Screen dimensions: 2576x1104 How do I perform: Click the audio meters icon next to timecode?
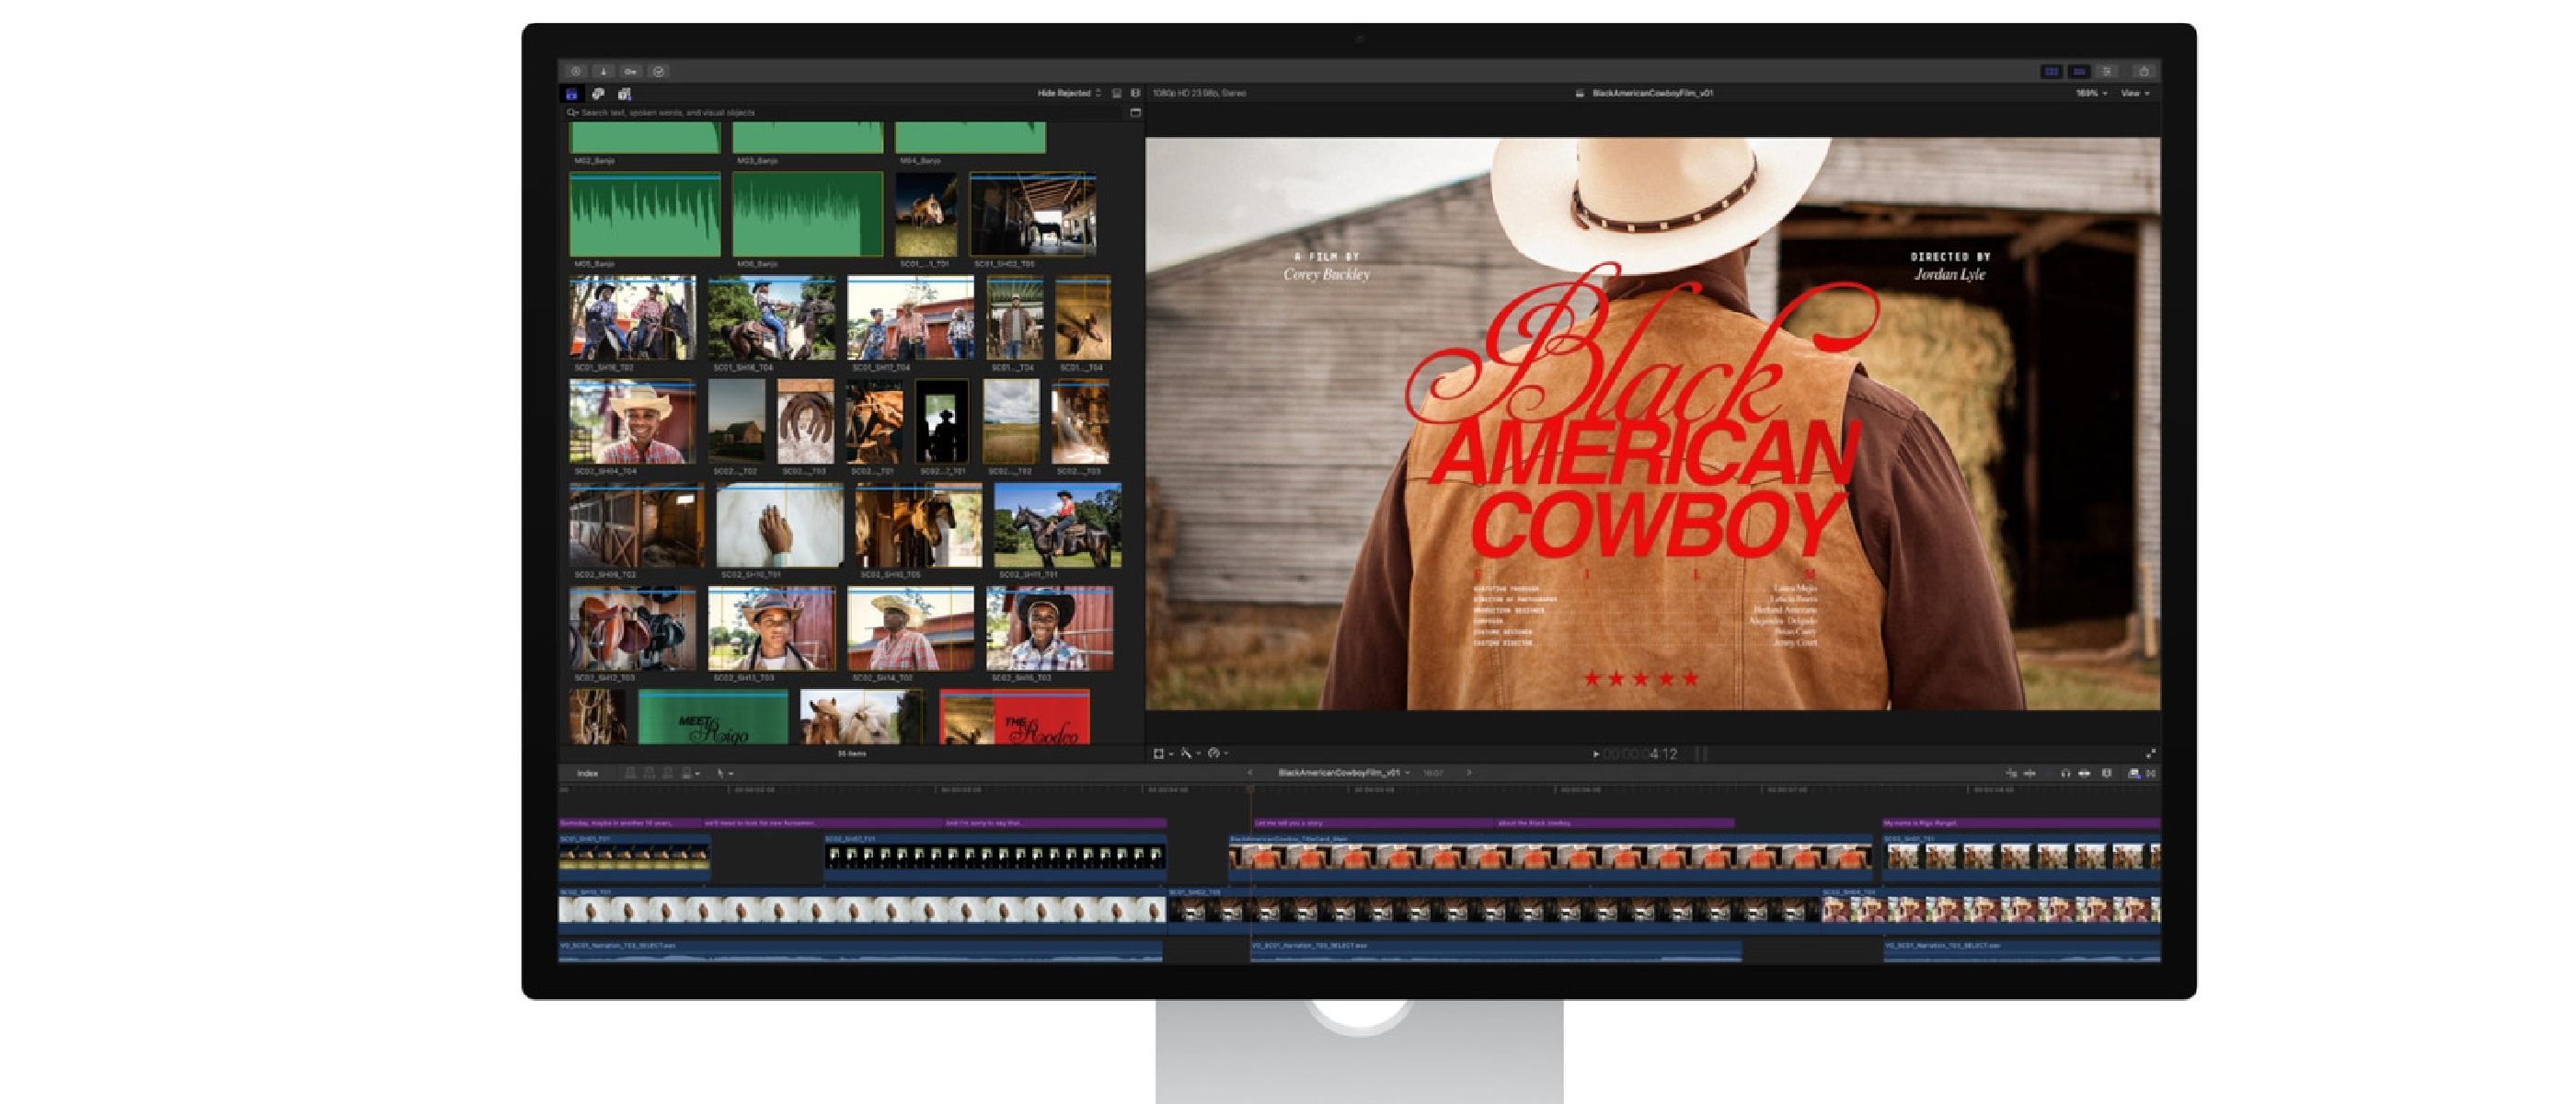[x=1701, y=754]
